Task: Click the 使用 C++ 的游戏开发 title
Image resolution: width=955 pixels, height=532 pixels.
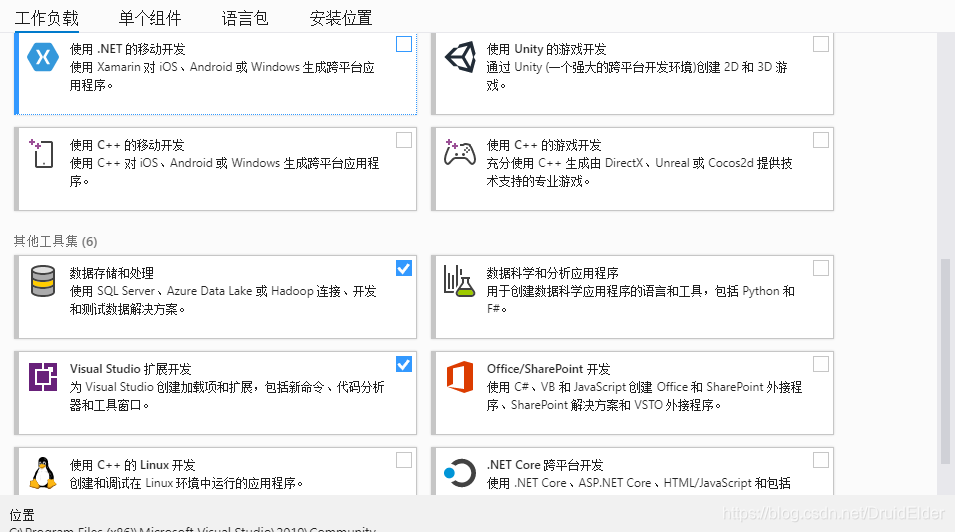Action: (x=544, y=145)
